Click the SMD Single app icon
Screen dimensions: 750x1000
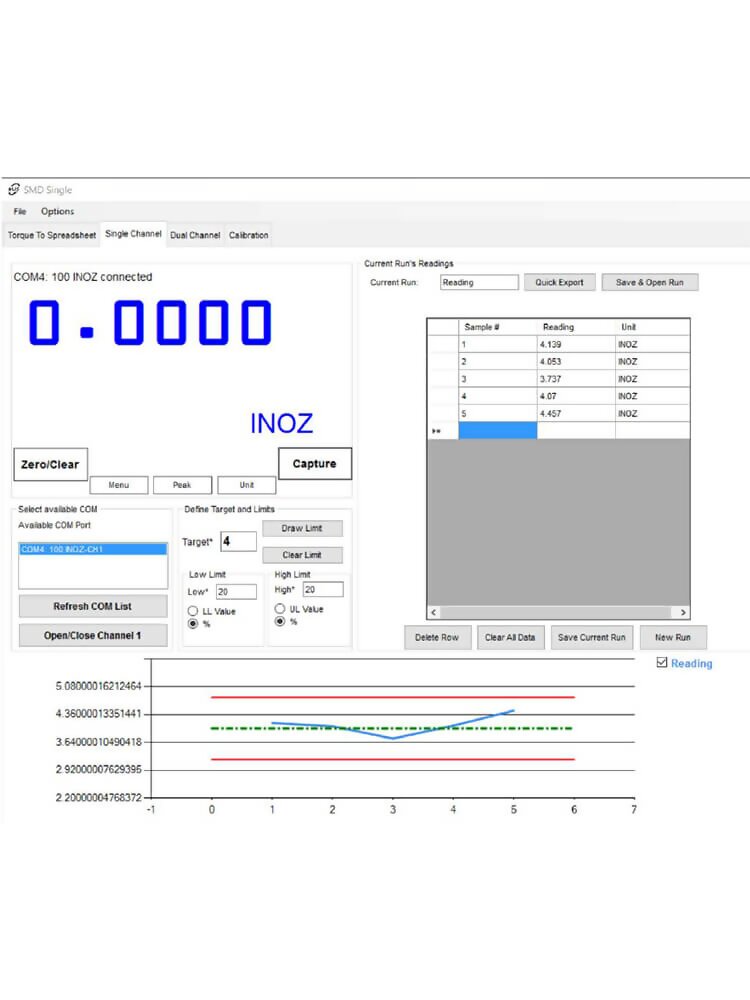coord(14,189)
